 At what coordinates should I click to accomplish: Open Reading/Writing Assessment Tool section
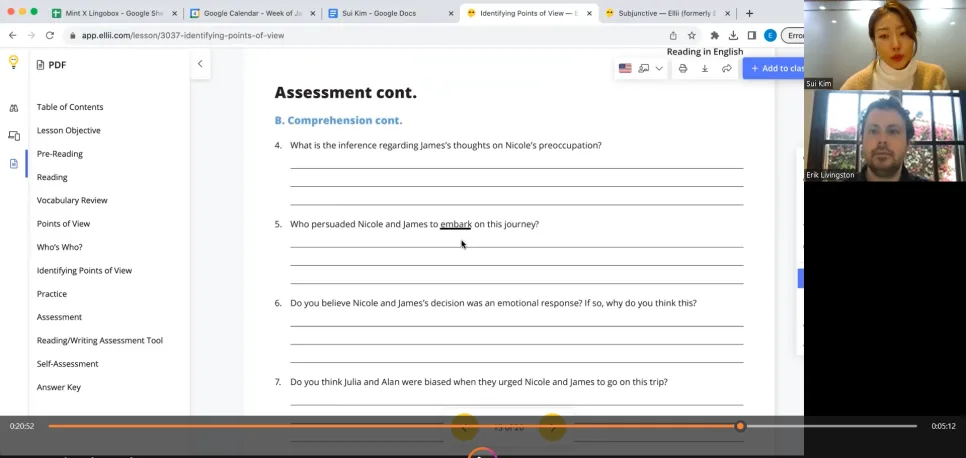click(99, 340)
